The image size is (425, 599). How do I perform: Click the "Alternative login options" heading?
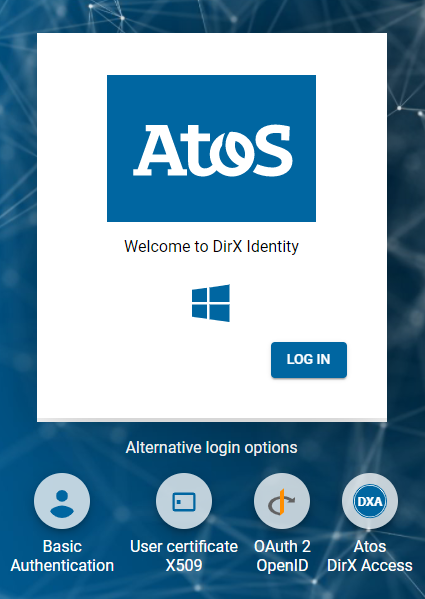[x=211, y=447]
